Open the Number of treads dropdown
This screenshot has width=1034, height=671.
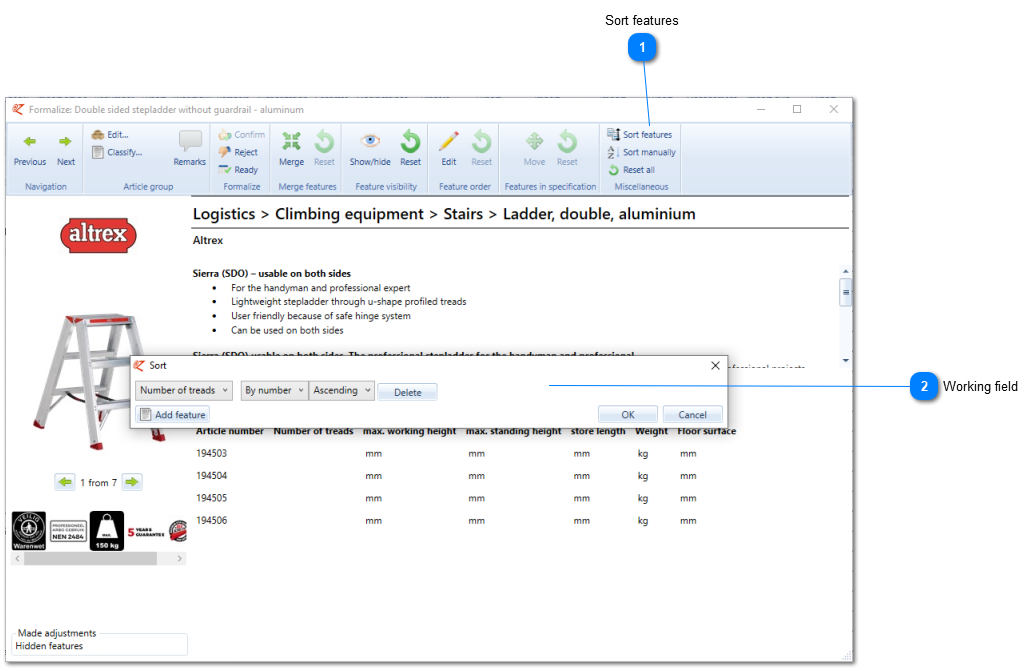click(x=184, y=390)
